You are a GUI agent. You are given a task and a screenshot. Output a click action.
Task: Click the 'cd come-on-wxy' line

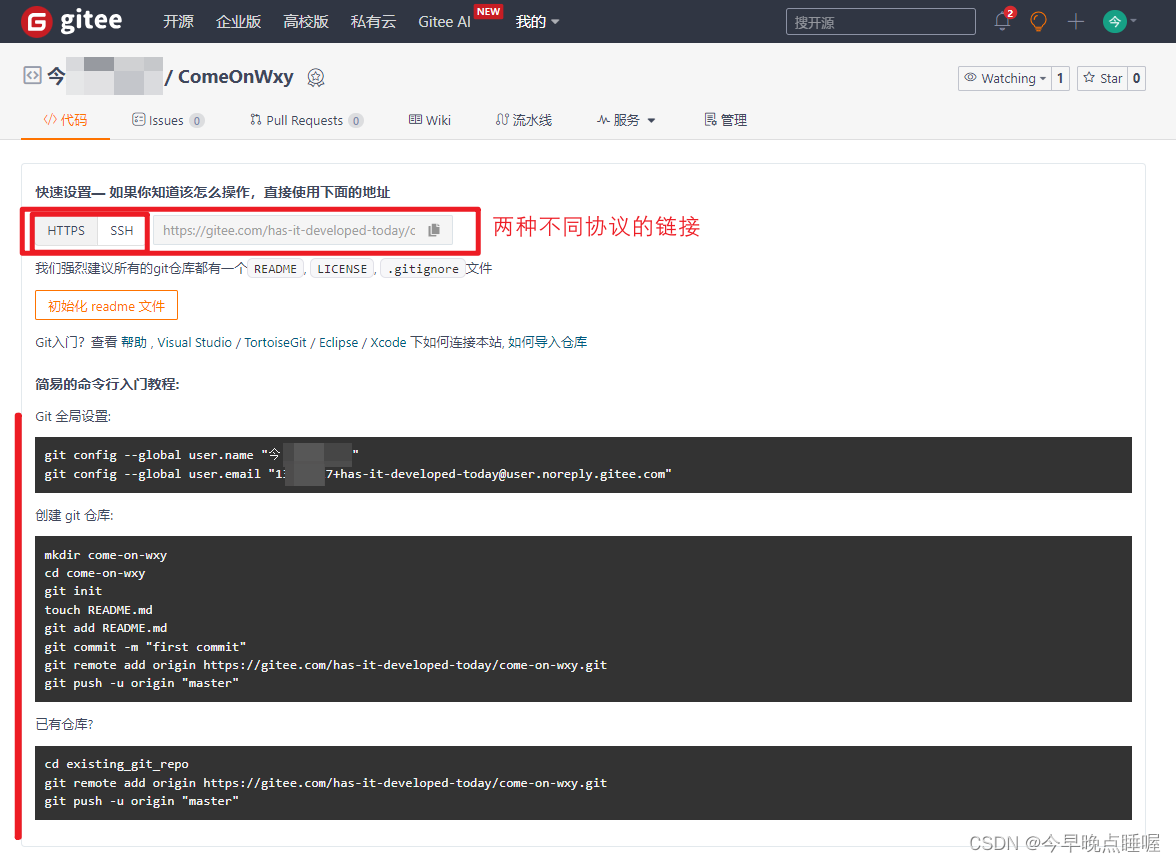pos(94,573)
